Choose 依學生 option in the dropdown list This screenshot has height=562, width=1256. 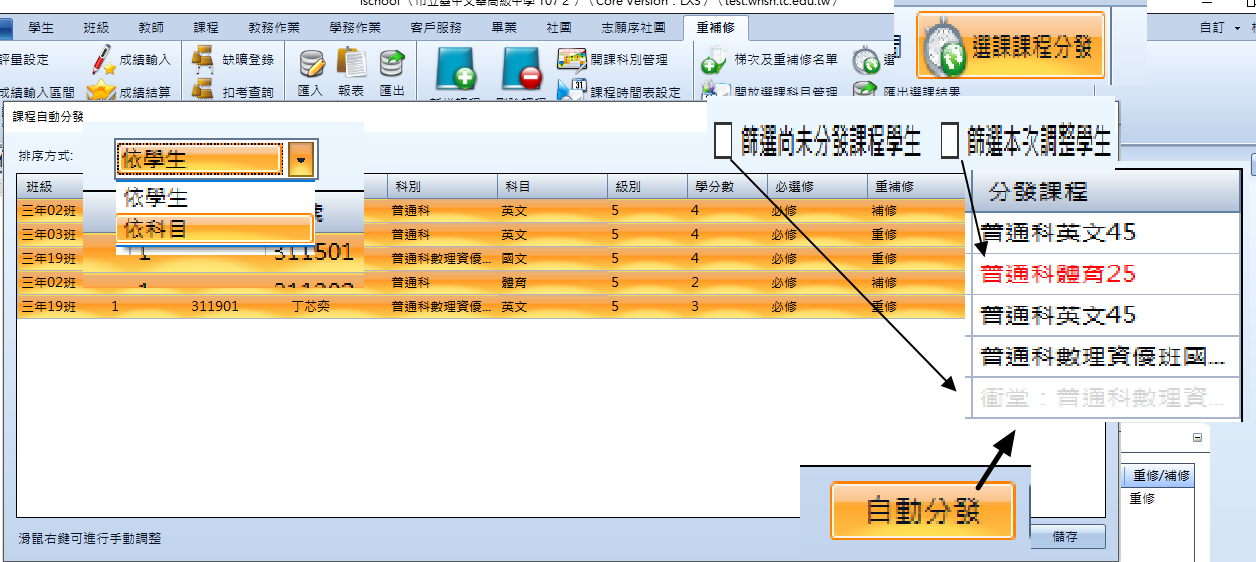click(x=214, y=197)
